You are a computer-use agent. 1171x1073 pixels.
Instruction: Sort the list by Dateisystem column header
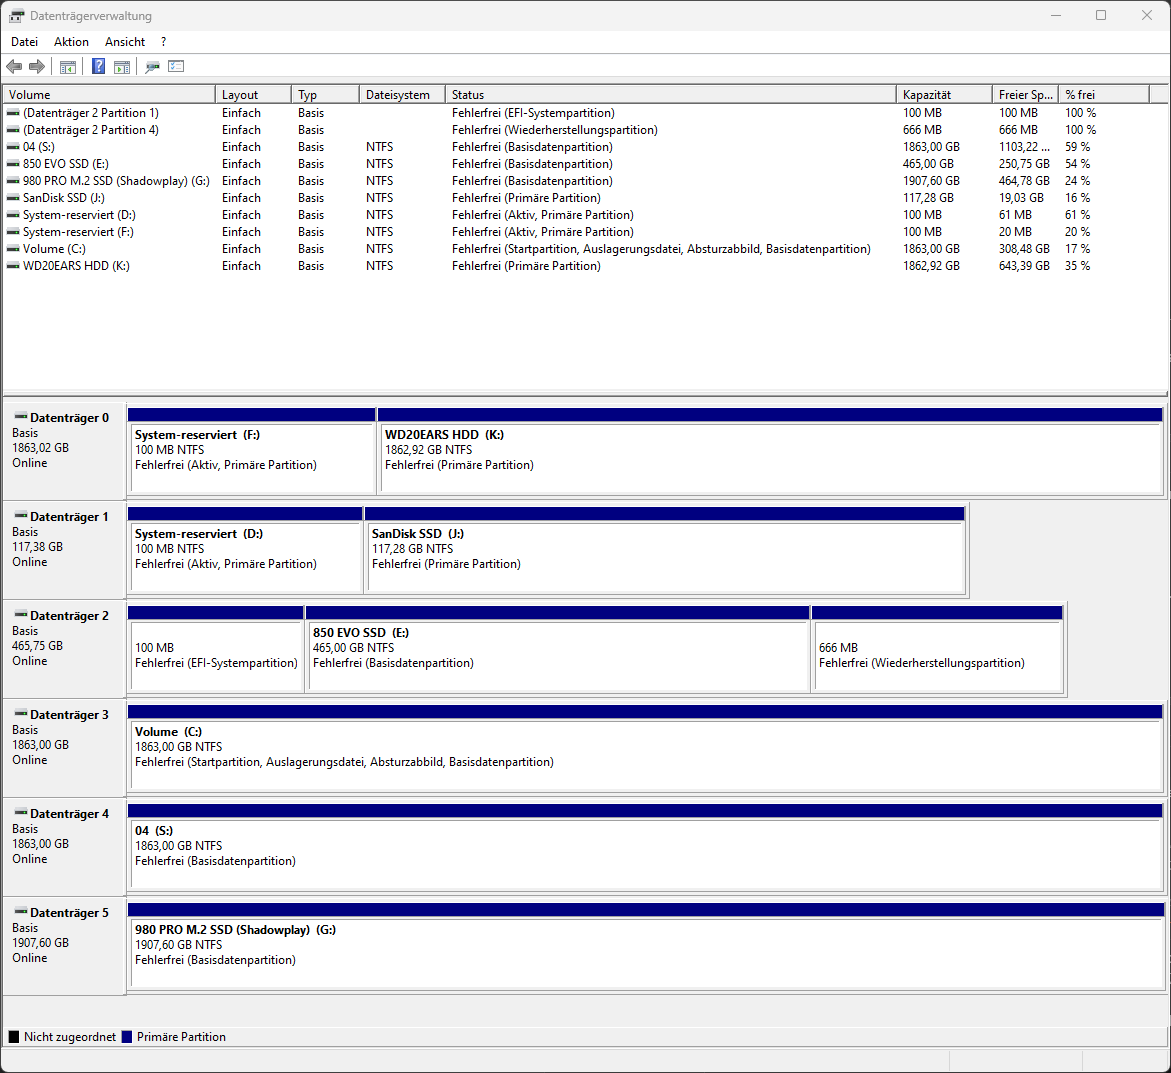402,95
